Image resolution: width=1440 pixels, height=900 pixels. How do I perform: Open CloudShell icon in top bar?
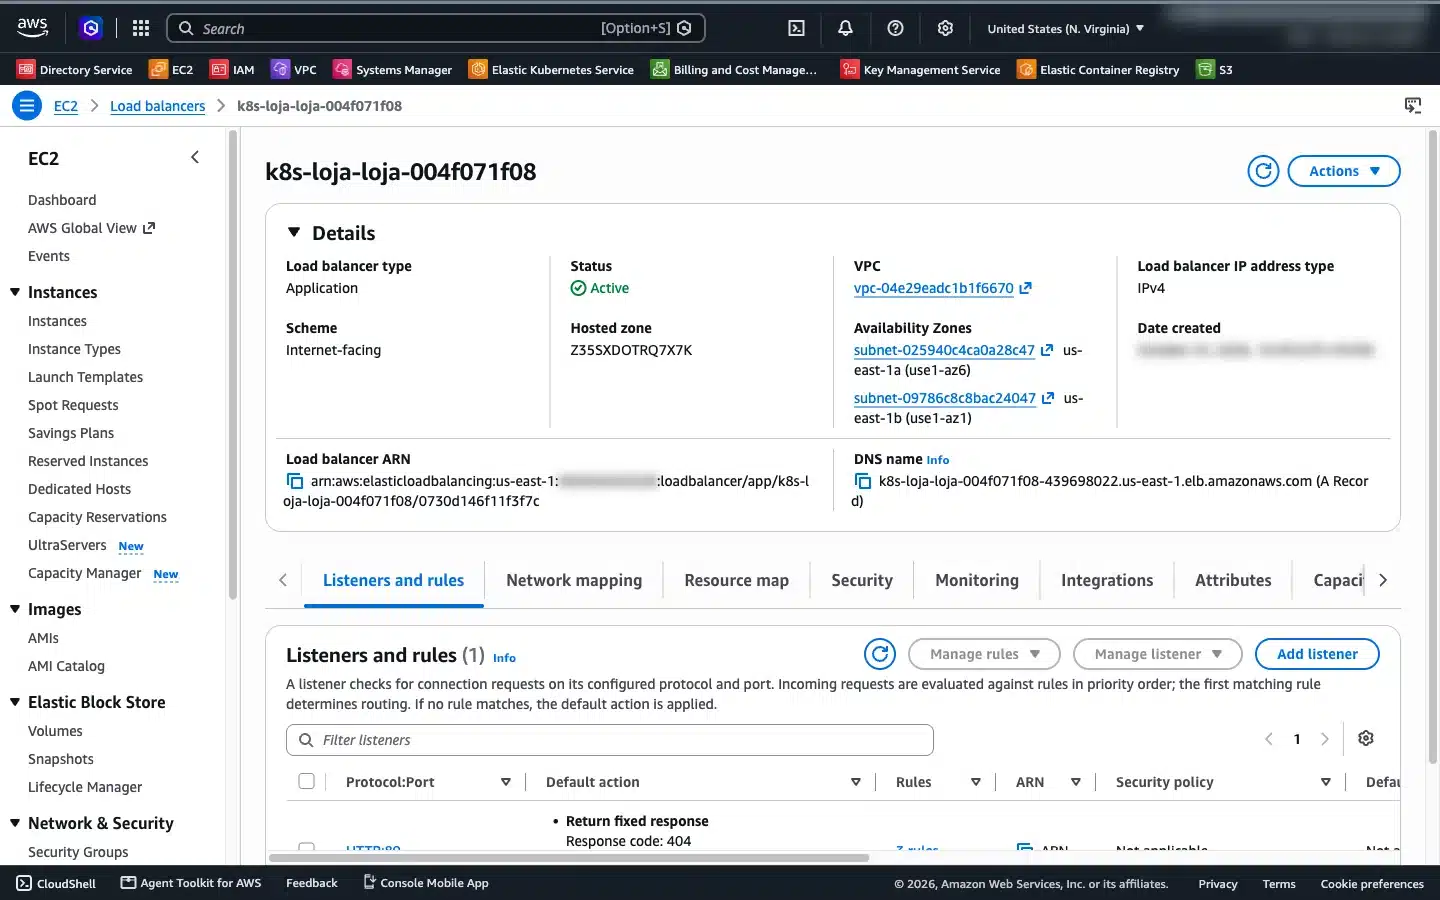click(796, 28)
